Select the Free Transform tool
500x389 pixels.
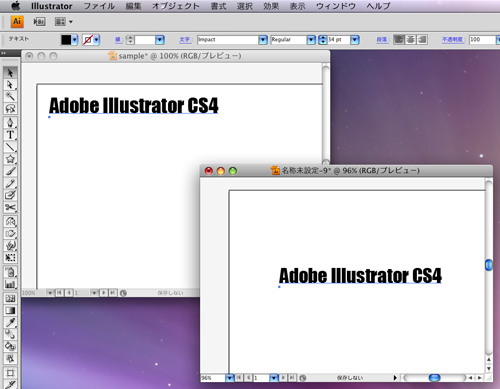(10, 257)
